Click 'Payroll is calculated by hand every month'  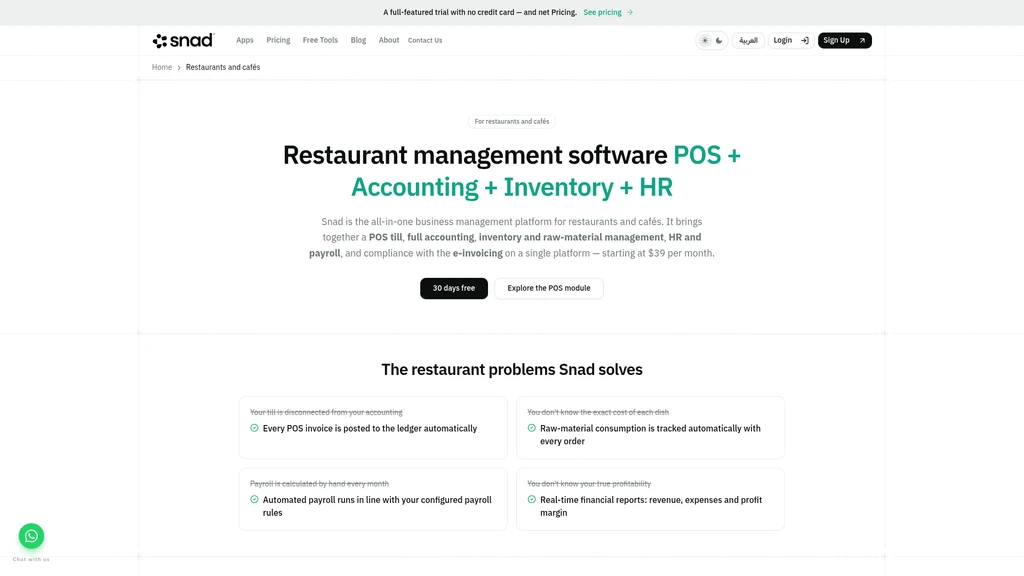[x=319, y=484]
